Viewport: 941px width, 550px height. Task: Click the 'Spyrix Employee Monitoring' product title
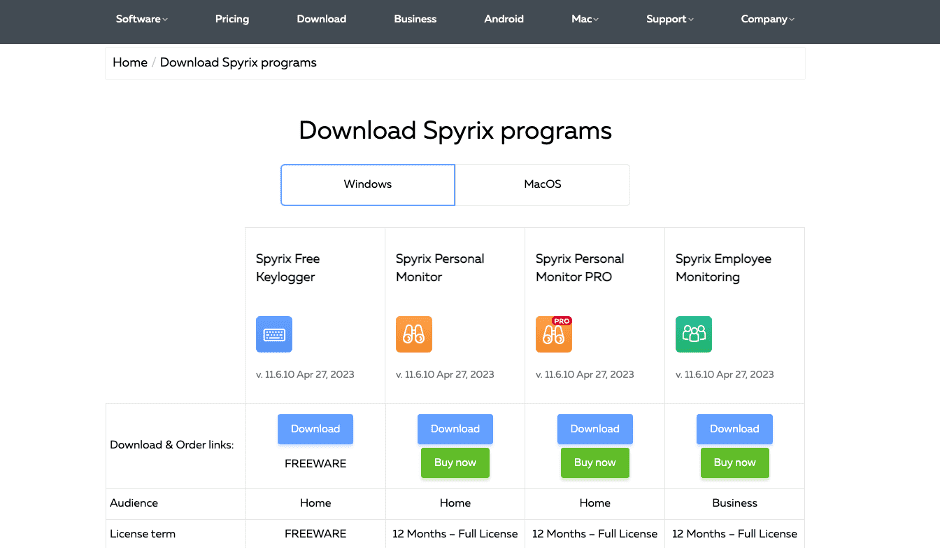pos(723,268)
